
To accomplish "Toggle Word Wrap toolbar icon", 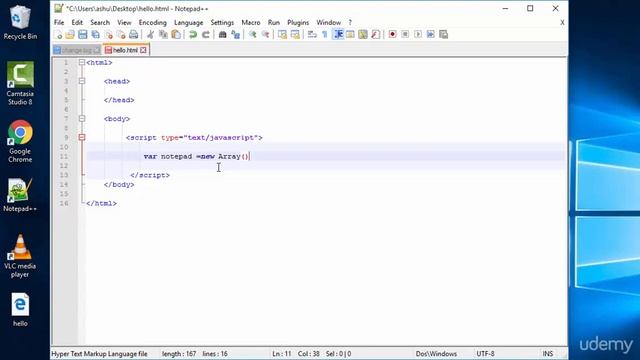I will (312, 35).
